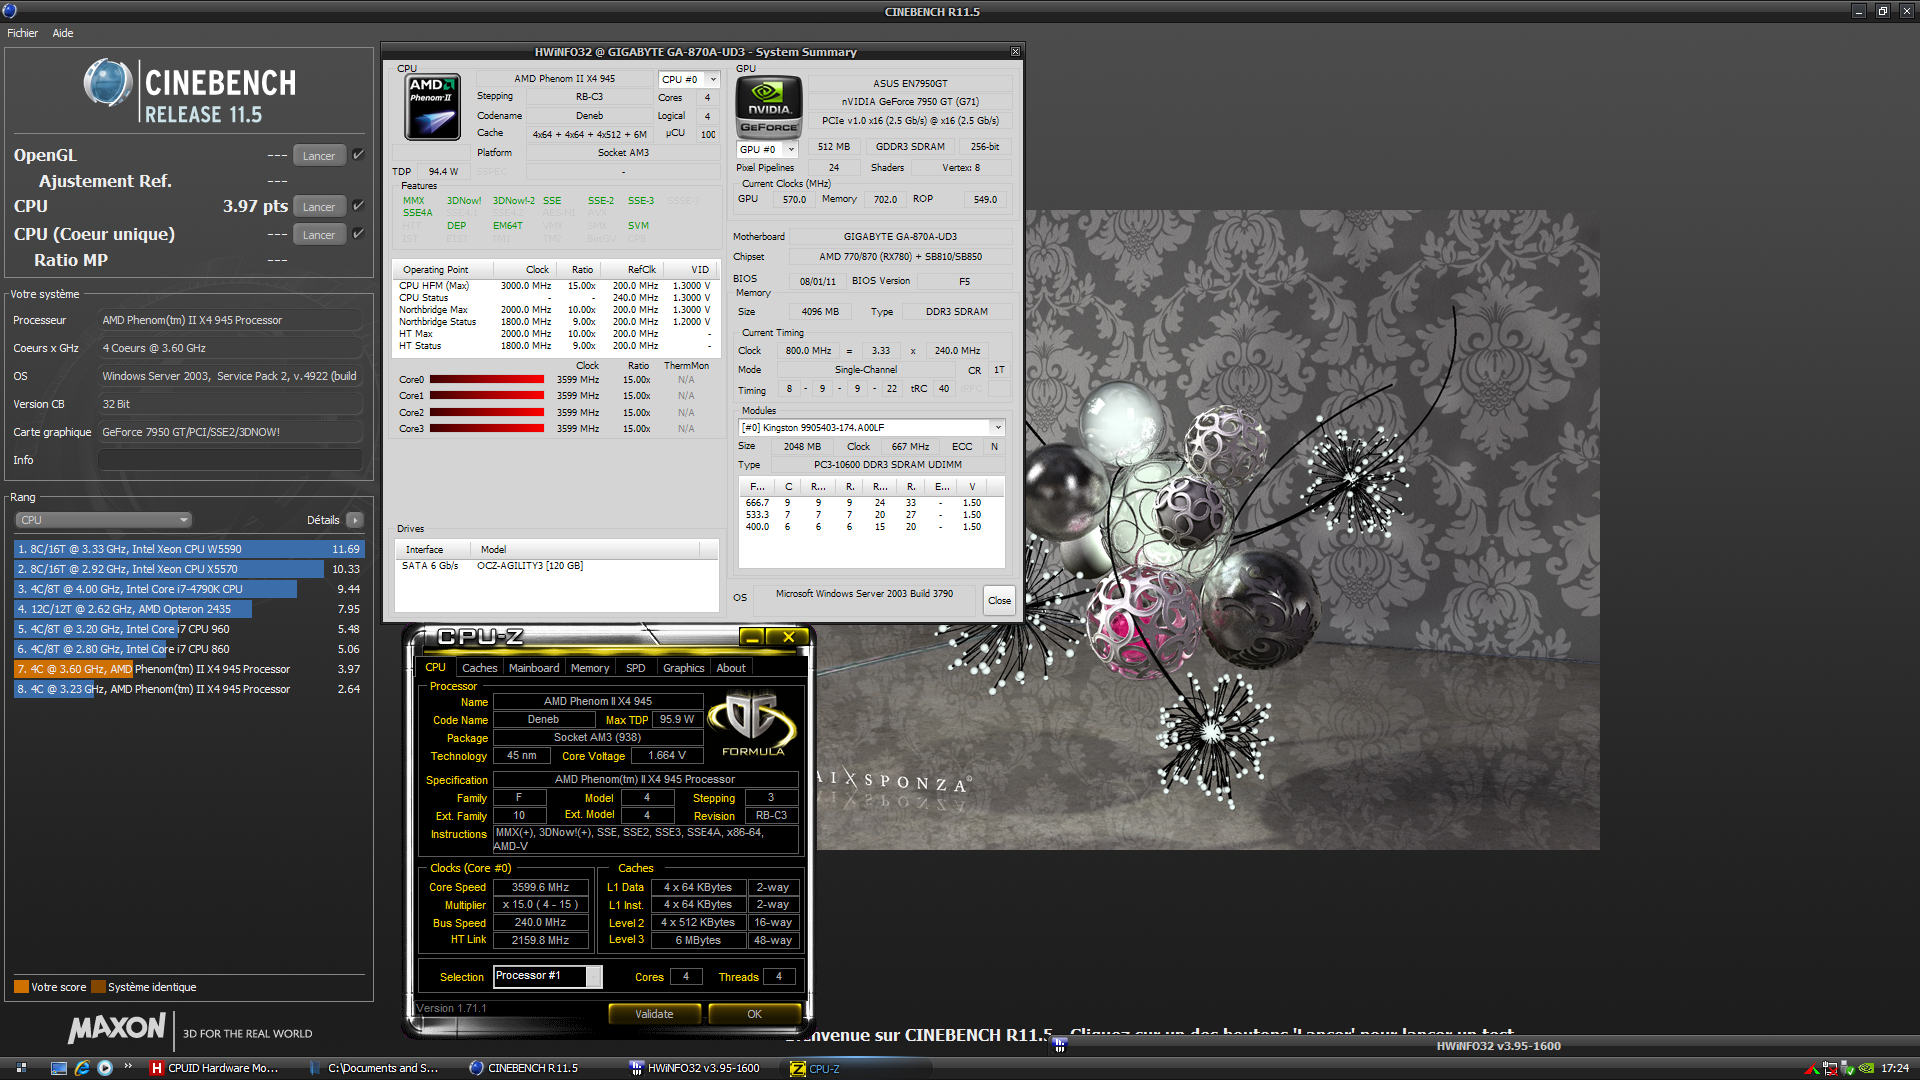
Task: Expand the Kingston memory module dropdown
Action: [871, 427]
